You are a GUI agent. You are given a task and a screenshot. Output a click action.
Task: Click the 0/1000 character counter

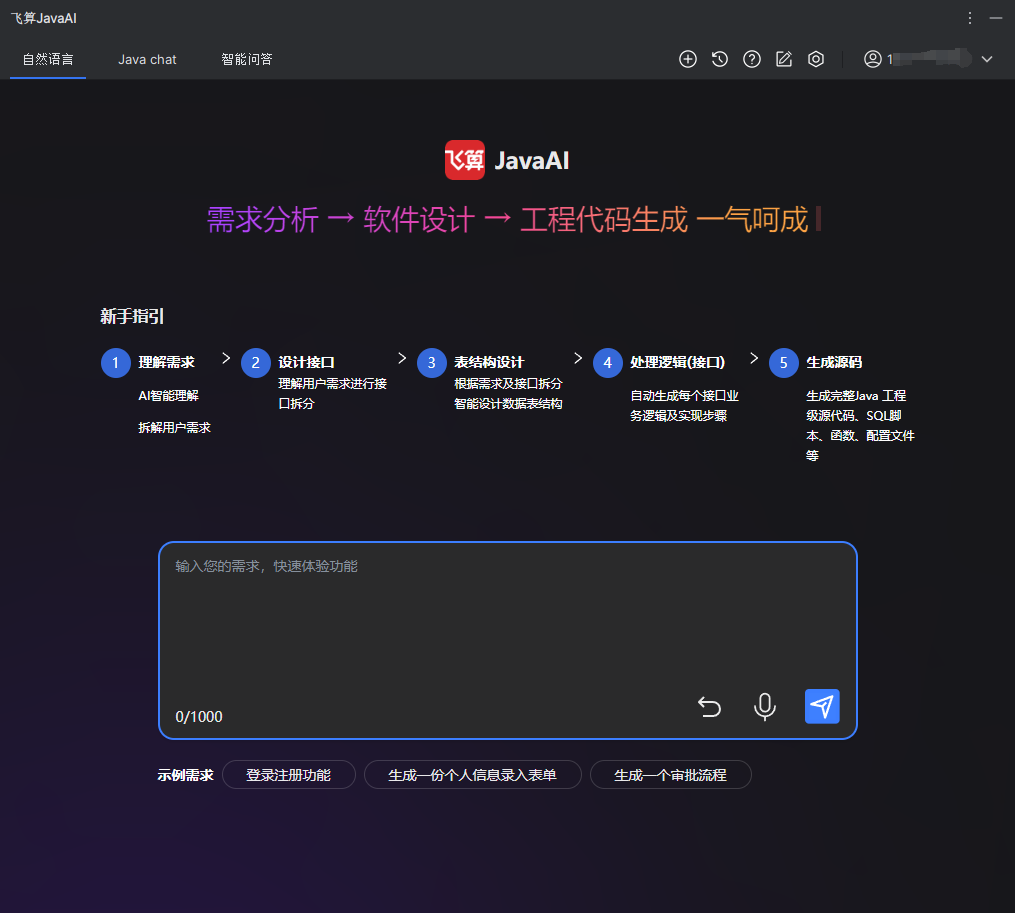click(x=199, y=717)
